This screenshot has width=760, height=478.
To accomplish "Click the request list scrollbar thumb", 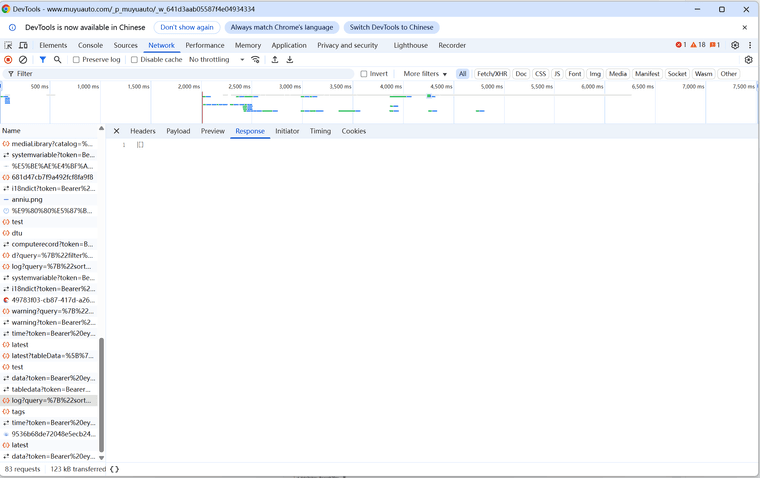I will [x=101, y=395].
